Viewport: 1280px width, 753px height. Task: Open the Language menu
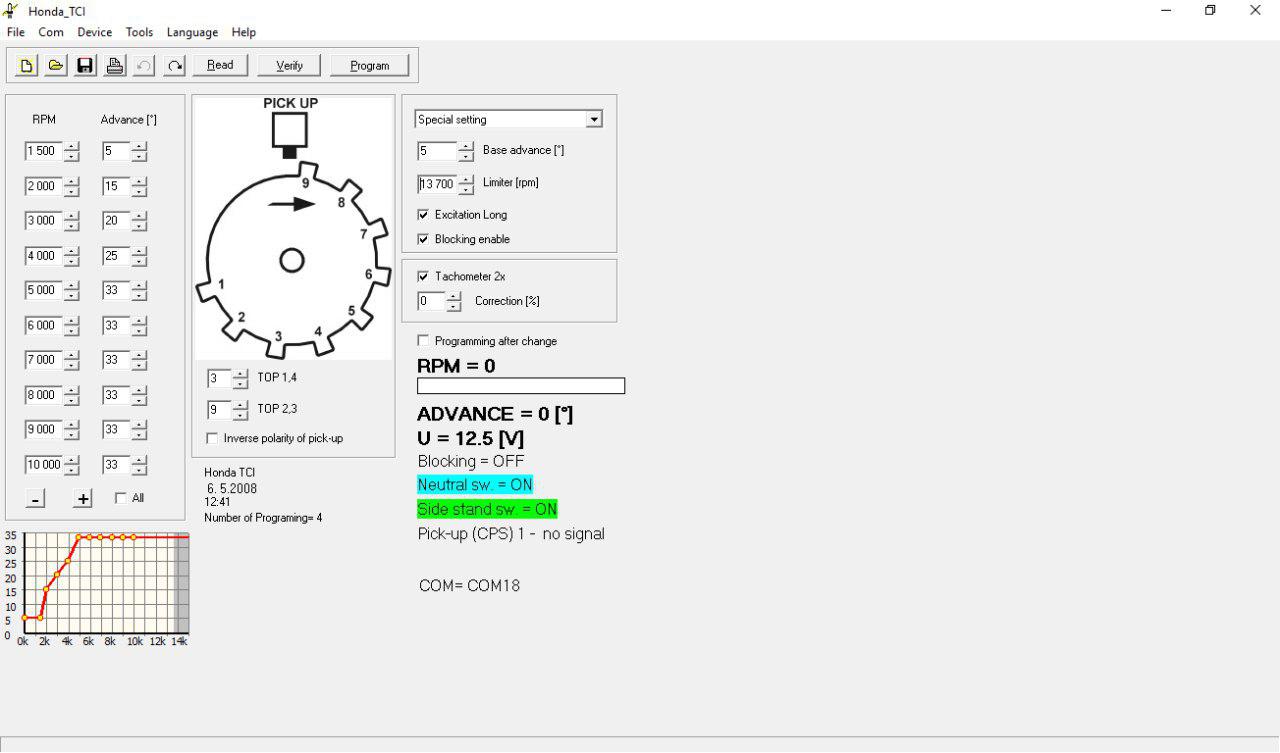coord(192,32)
